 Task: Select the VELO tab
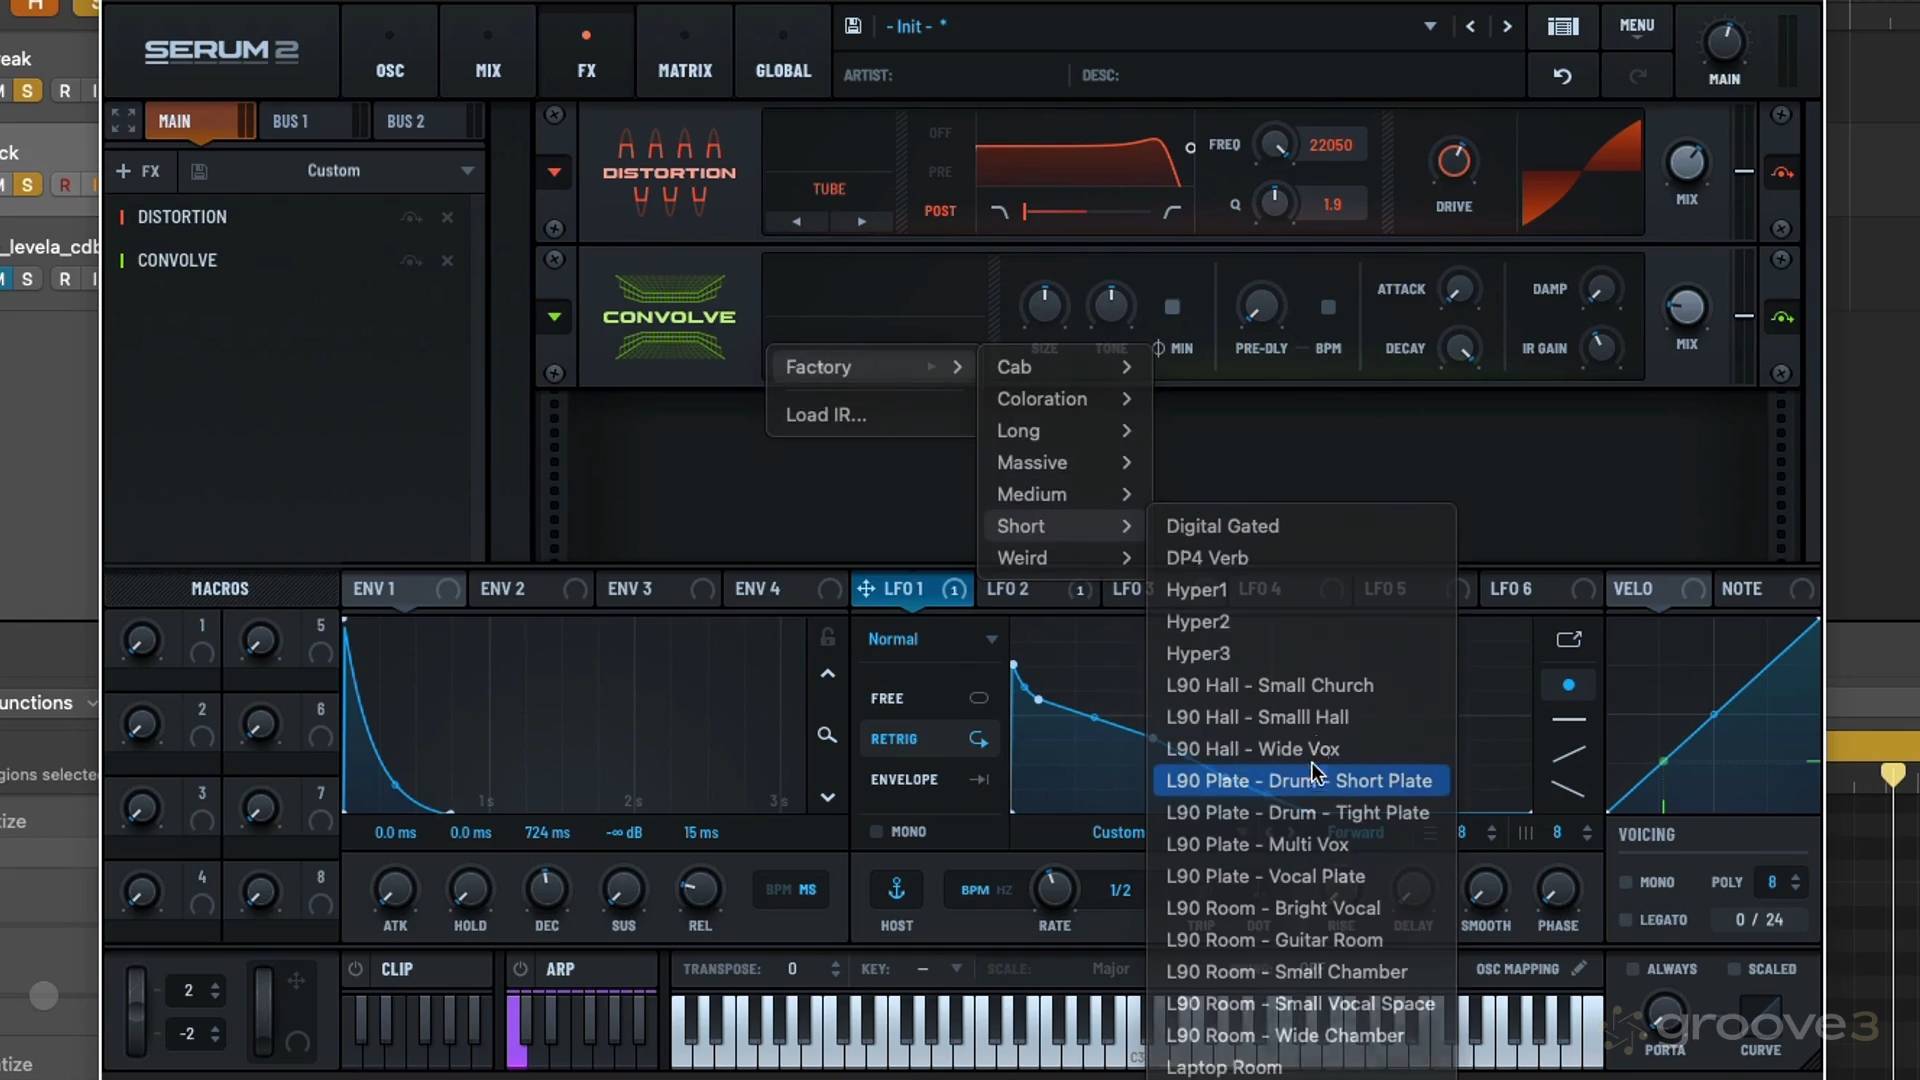click(1657, 589)
